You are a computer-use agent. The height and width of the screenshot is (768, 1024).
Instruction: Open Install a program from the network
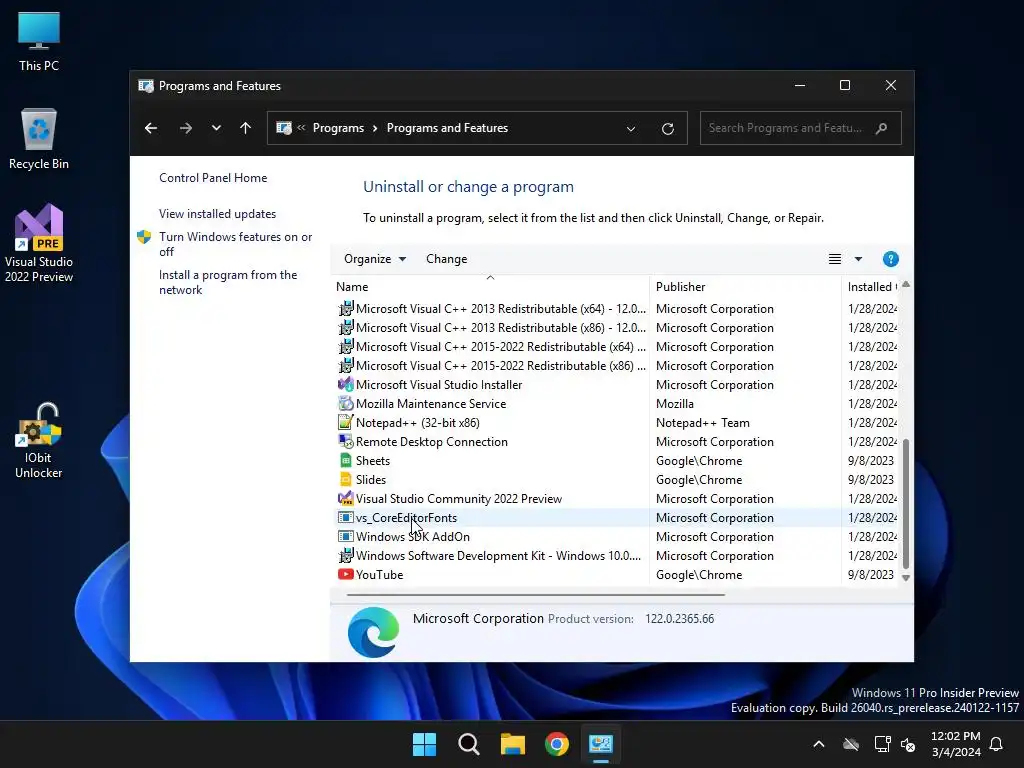(x=228, y=282)
